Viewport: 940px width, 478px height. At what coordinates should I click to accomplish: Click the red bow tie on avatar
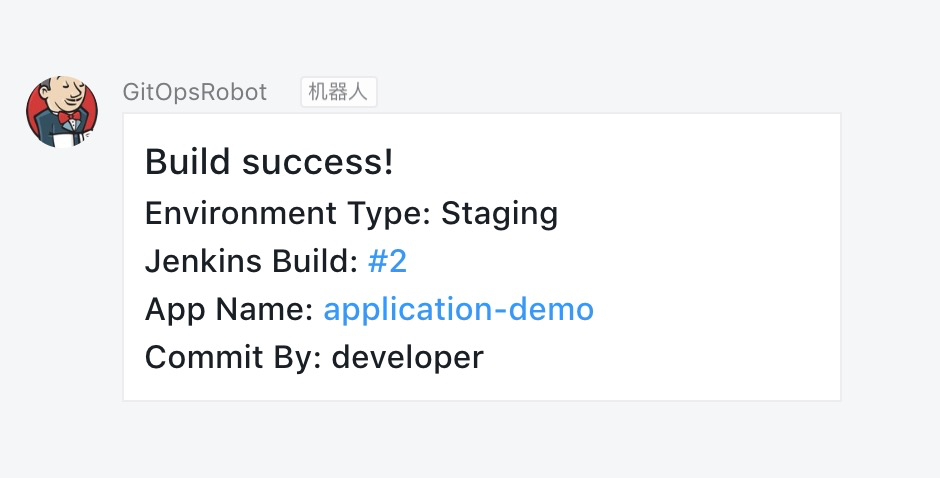[x=69, y=116]
